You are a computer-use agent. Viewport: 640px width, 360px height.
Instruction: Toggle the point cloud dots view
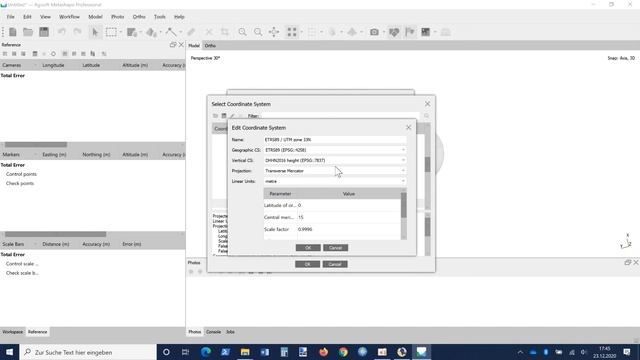coord(291,32)
